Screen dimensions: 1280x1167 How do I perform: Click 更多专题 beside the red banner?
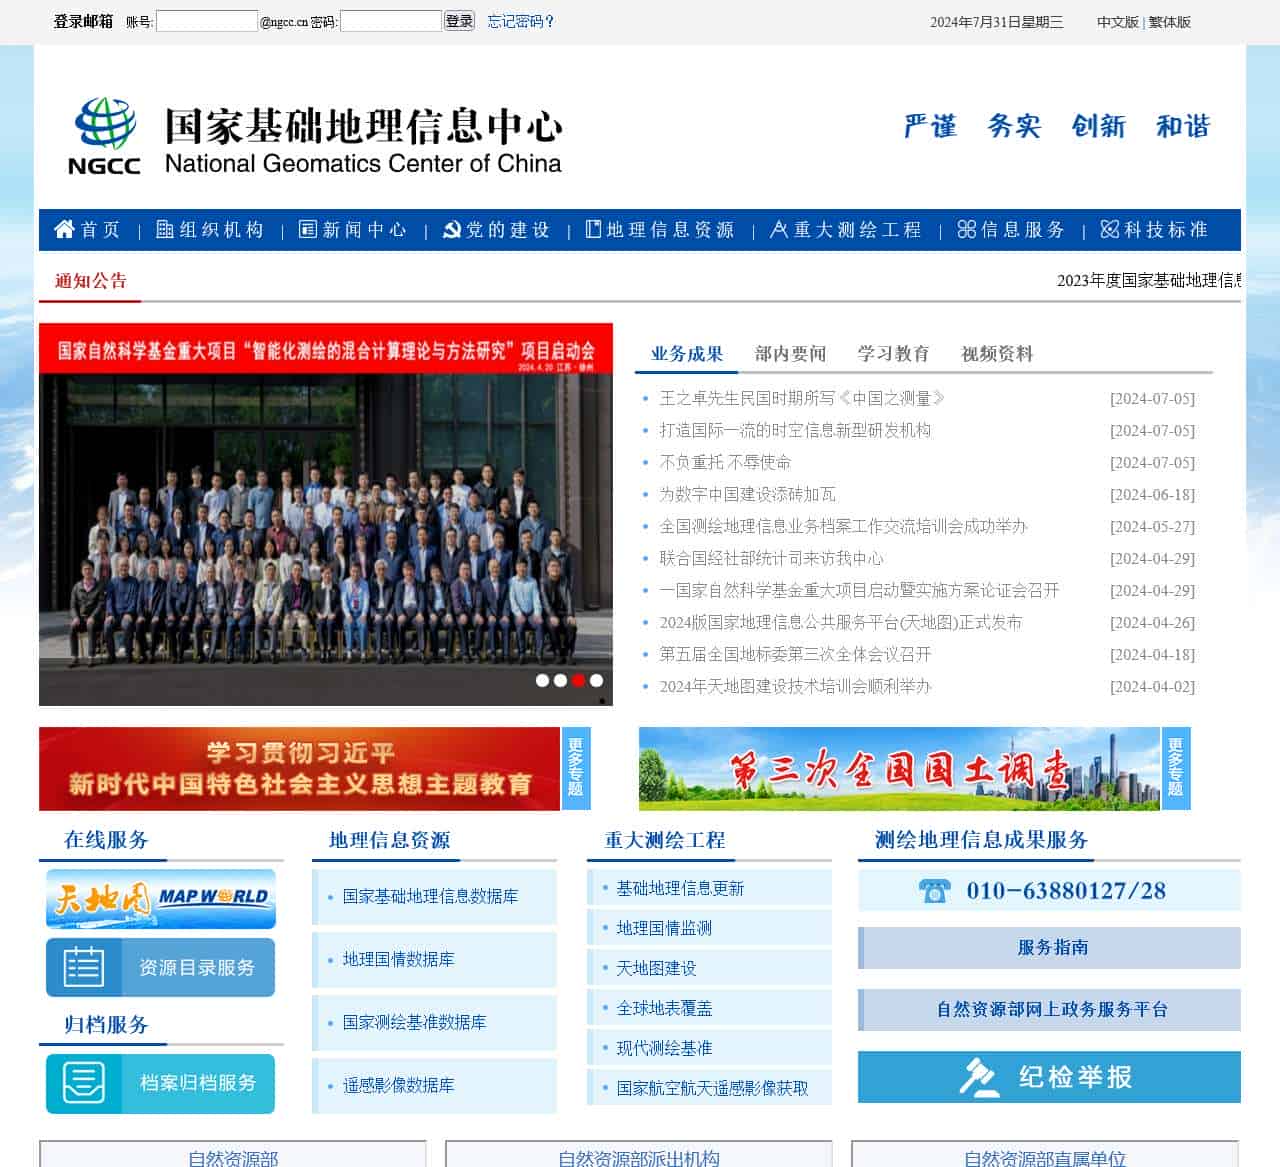tap(576, 768)
